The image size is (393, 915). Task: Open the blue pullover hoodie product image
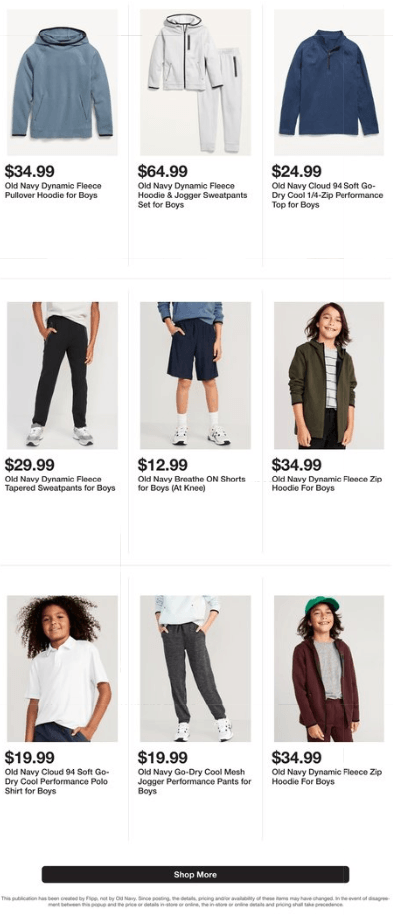point(62,82)
